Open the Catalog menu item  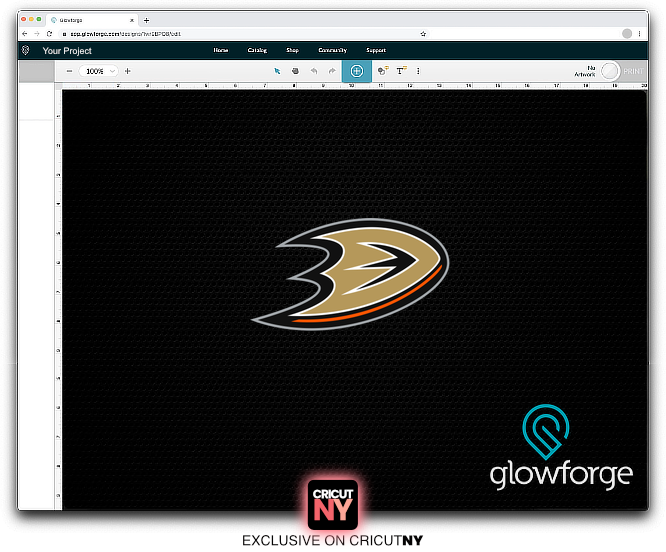pos(257,50)
